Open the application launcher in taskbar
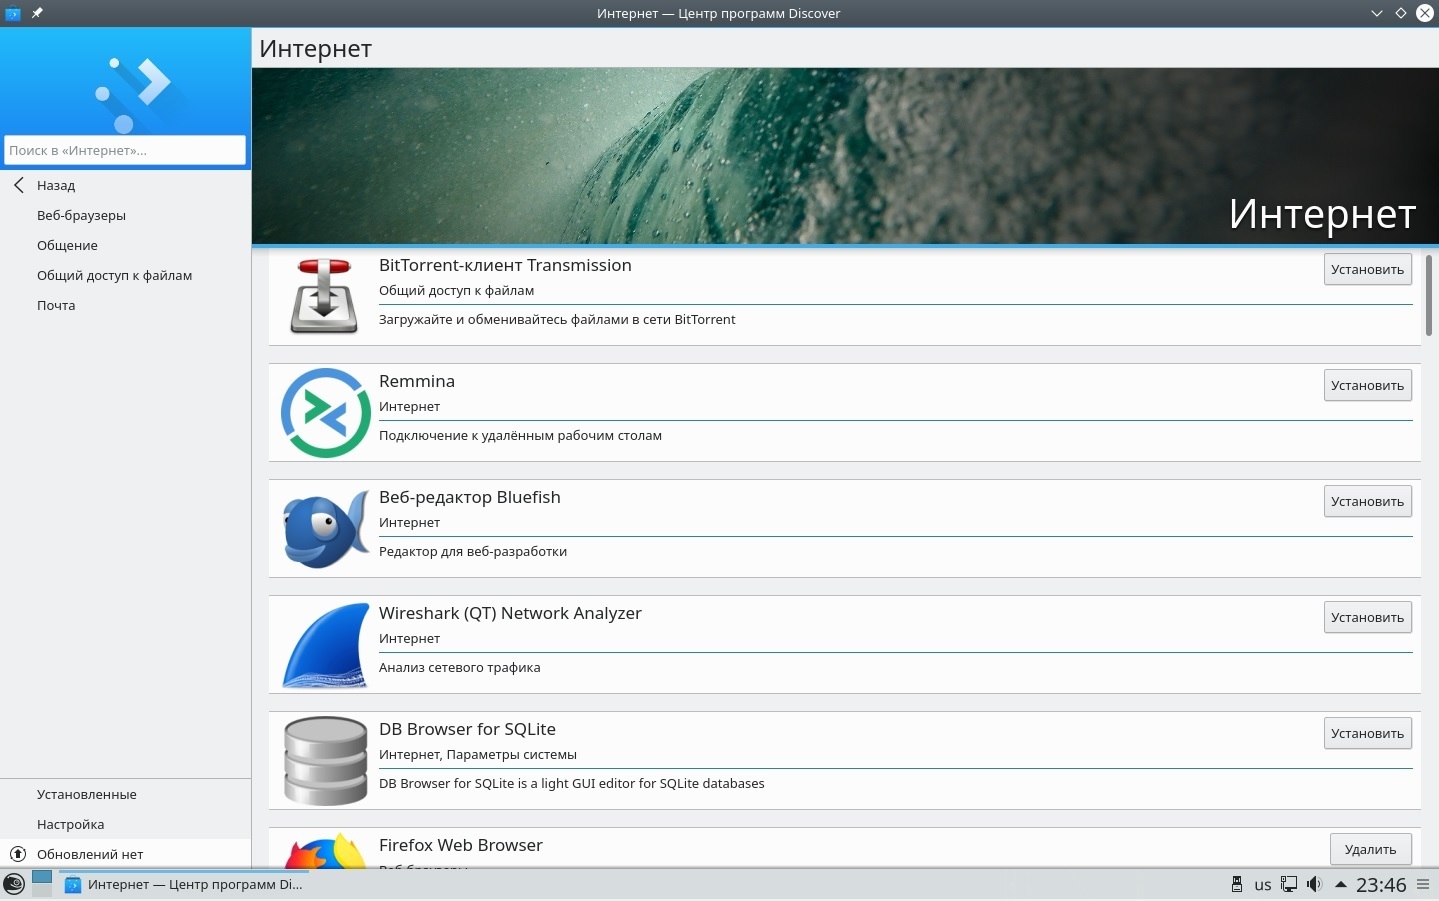Viewport: 1439px width, 901px height. (14, 884)
